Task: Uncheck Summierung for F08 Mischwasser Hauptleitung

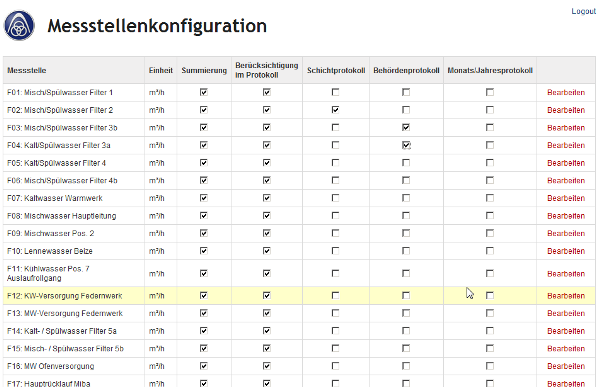Action: (204, 216)
